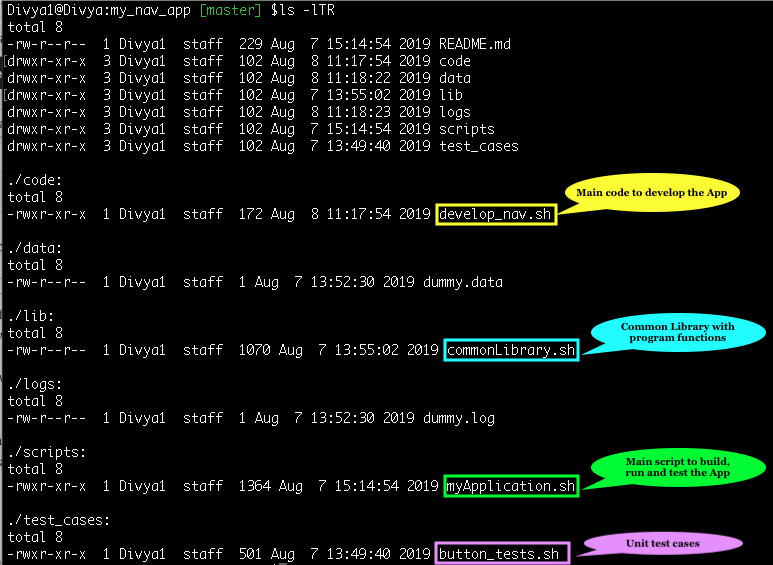Screen dimensions: 773x565
Task: Click the './scripts:' directory header
Action: click(x=46, y=452)
